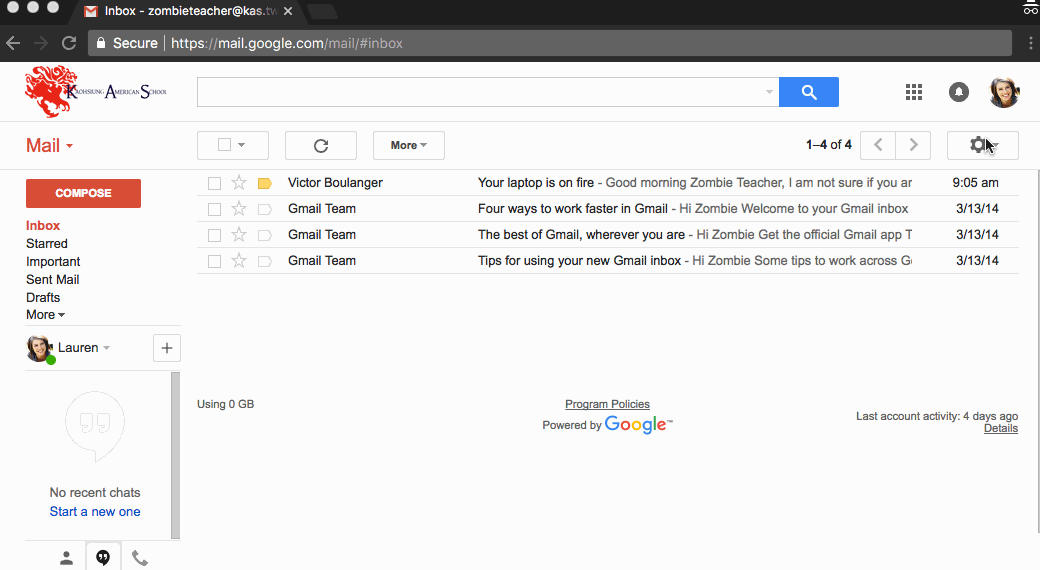Click the Google logo in the footer

click(638, 425)
